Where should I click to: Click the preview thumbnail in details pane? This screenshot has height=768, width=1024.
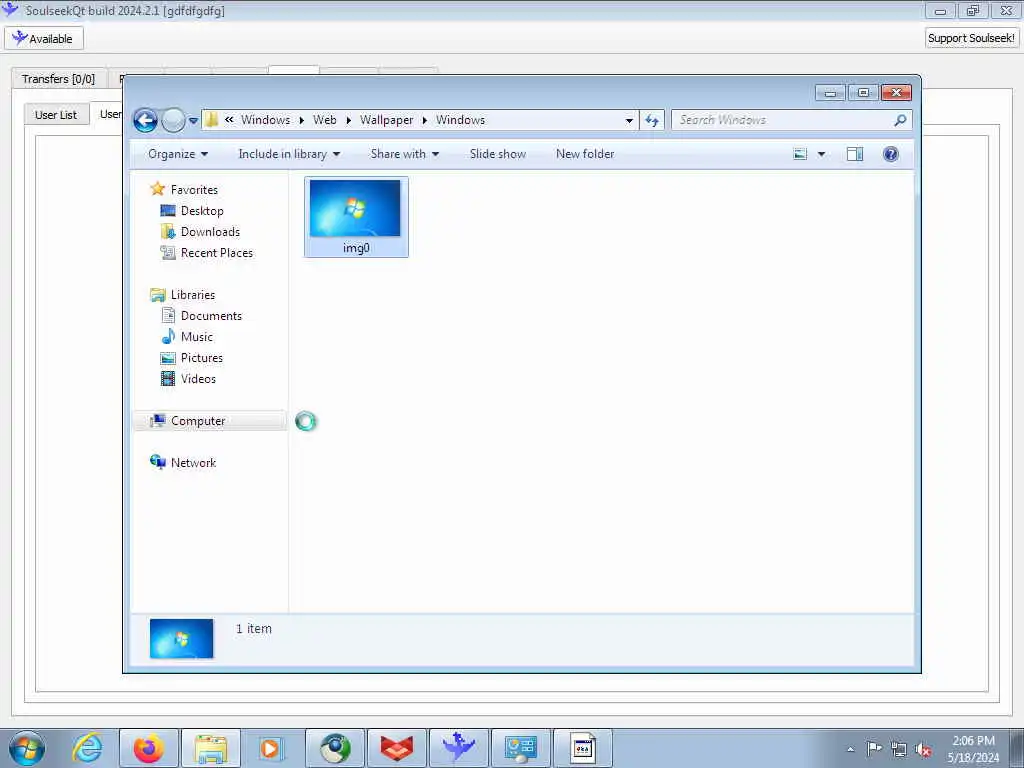182,638
